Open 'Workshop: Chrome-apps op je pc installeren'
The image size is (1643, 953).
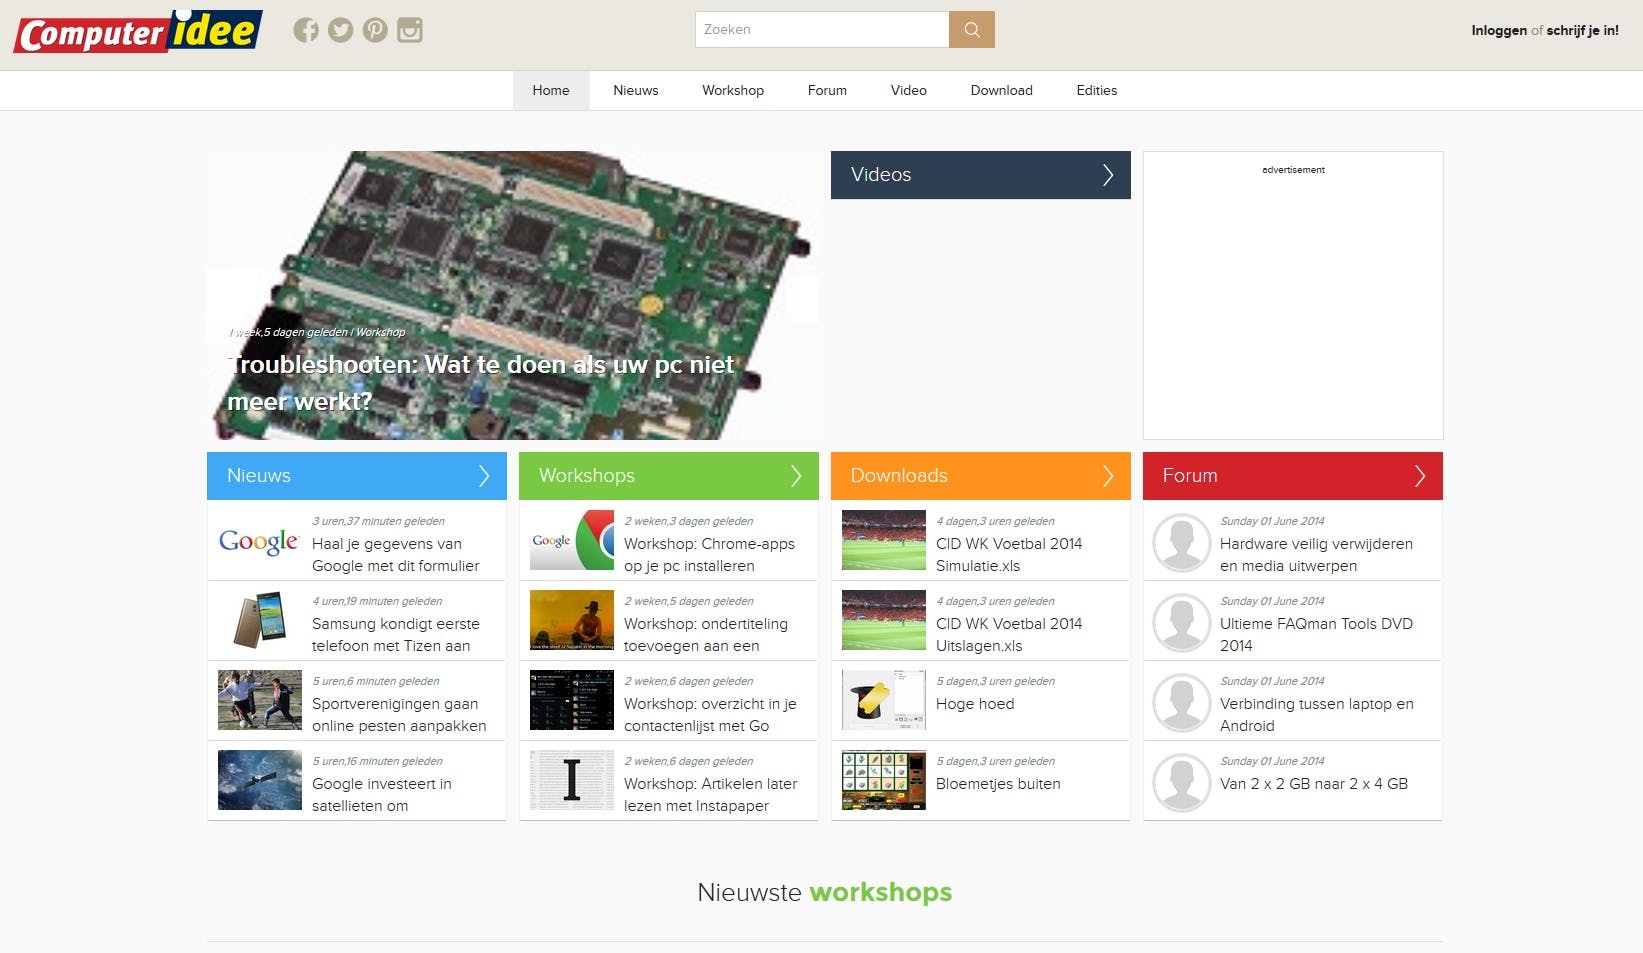coord(709,555)
